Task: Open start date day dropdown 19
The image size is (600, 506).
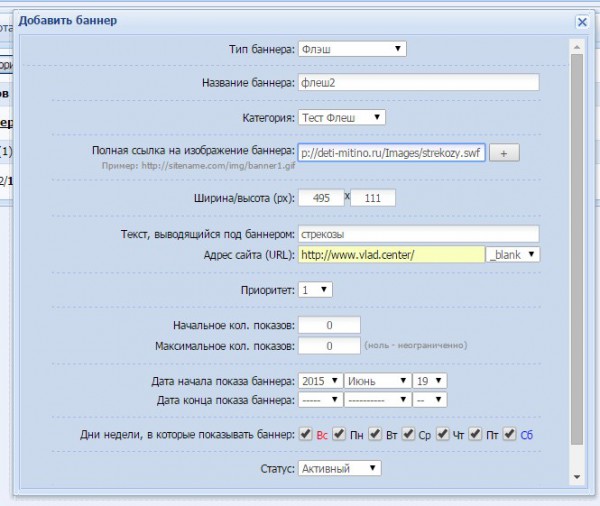Action: [x=429, y=381]
